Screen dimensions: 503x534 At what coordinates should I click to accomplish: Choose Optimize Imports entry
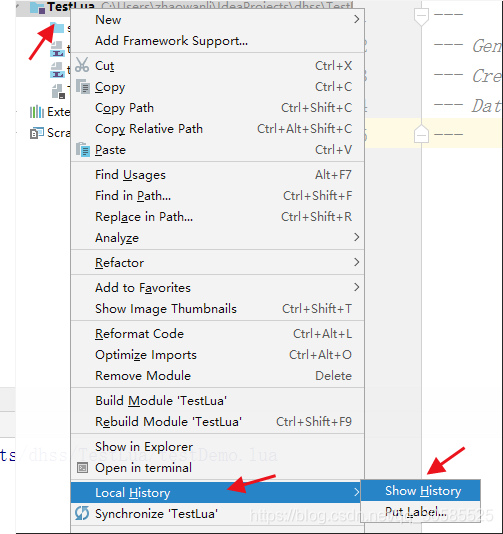[217, 355]
